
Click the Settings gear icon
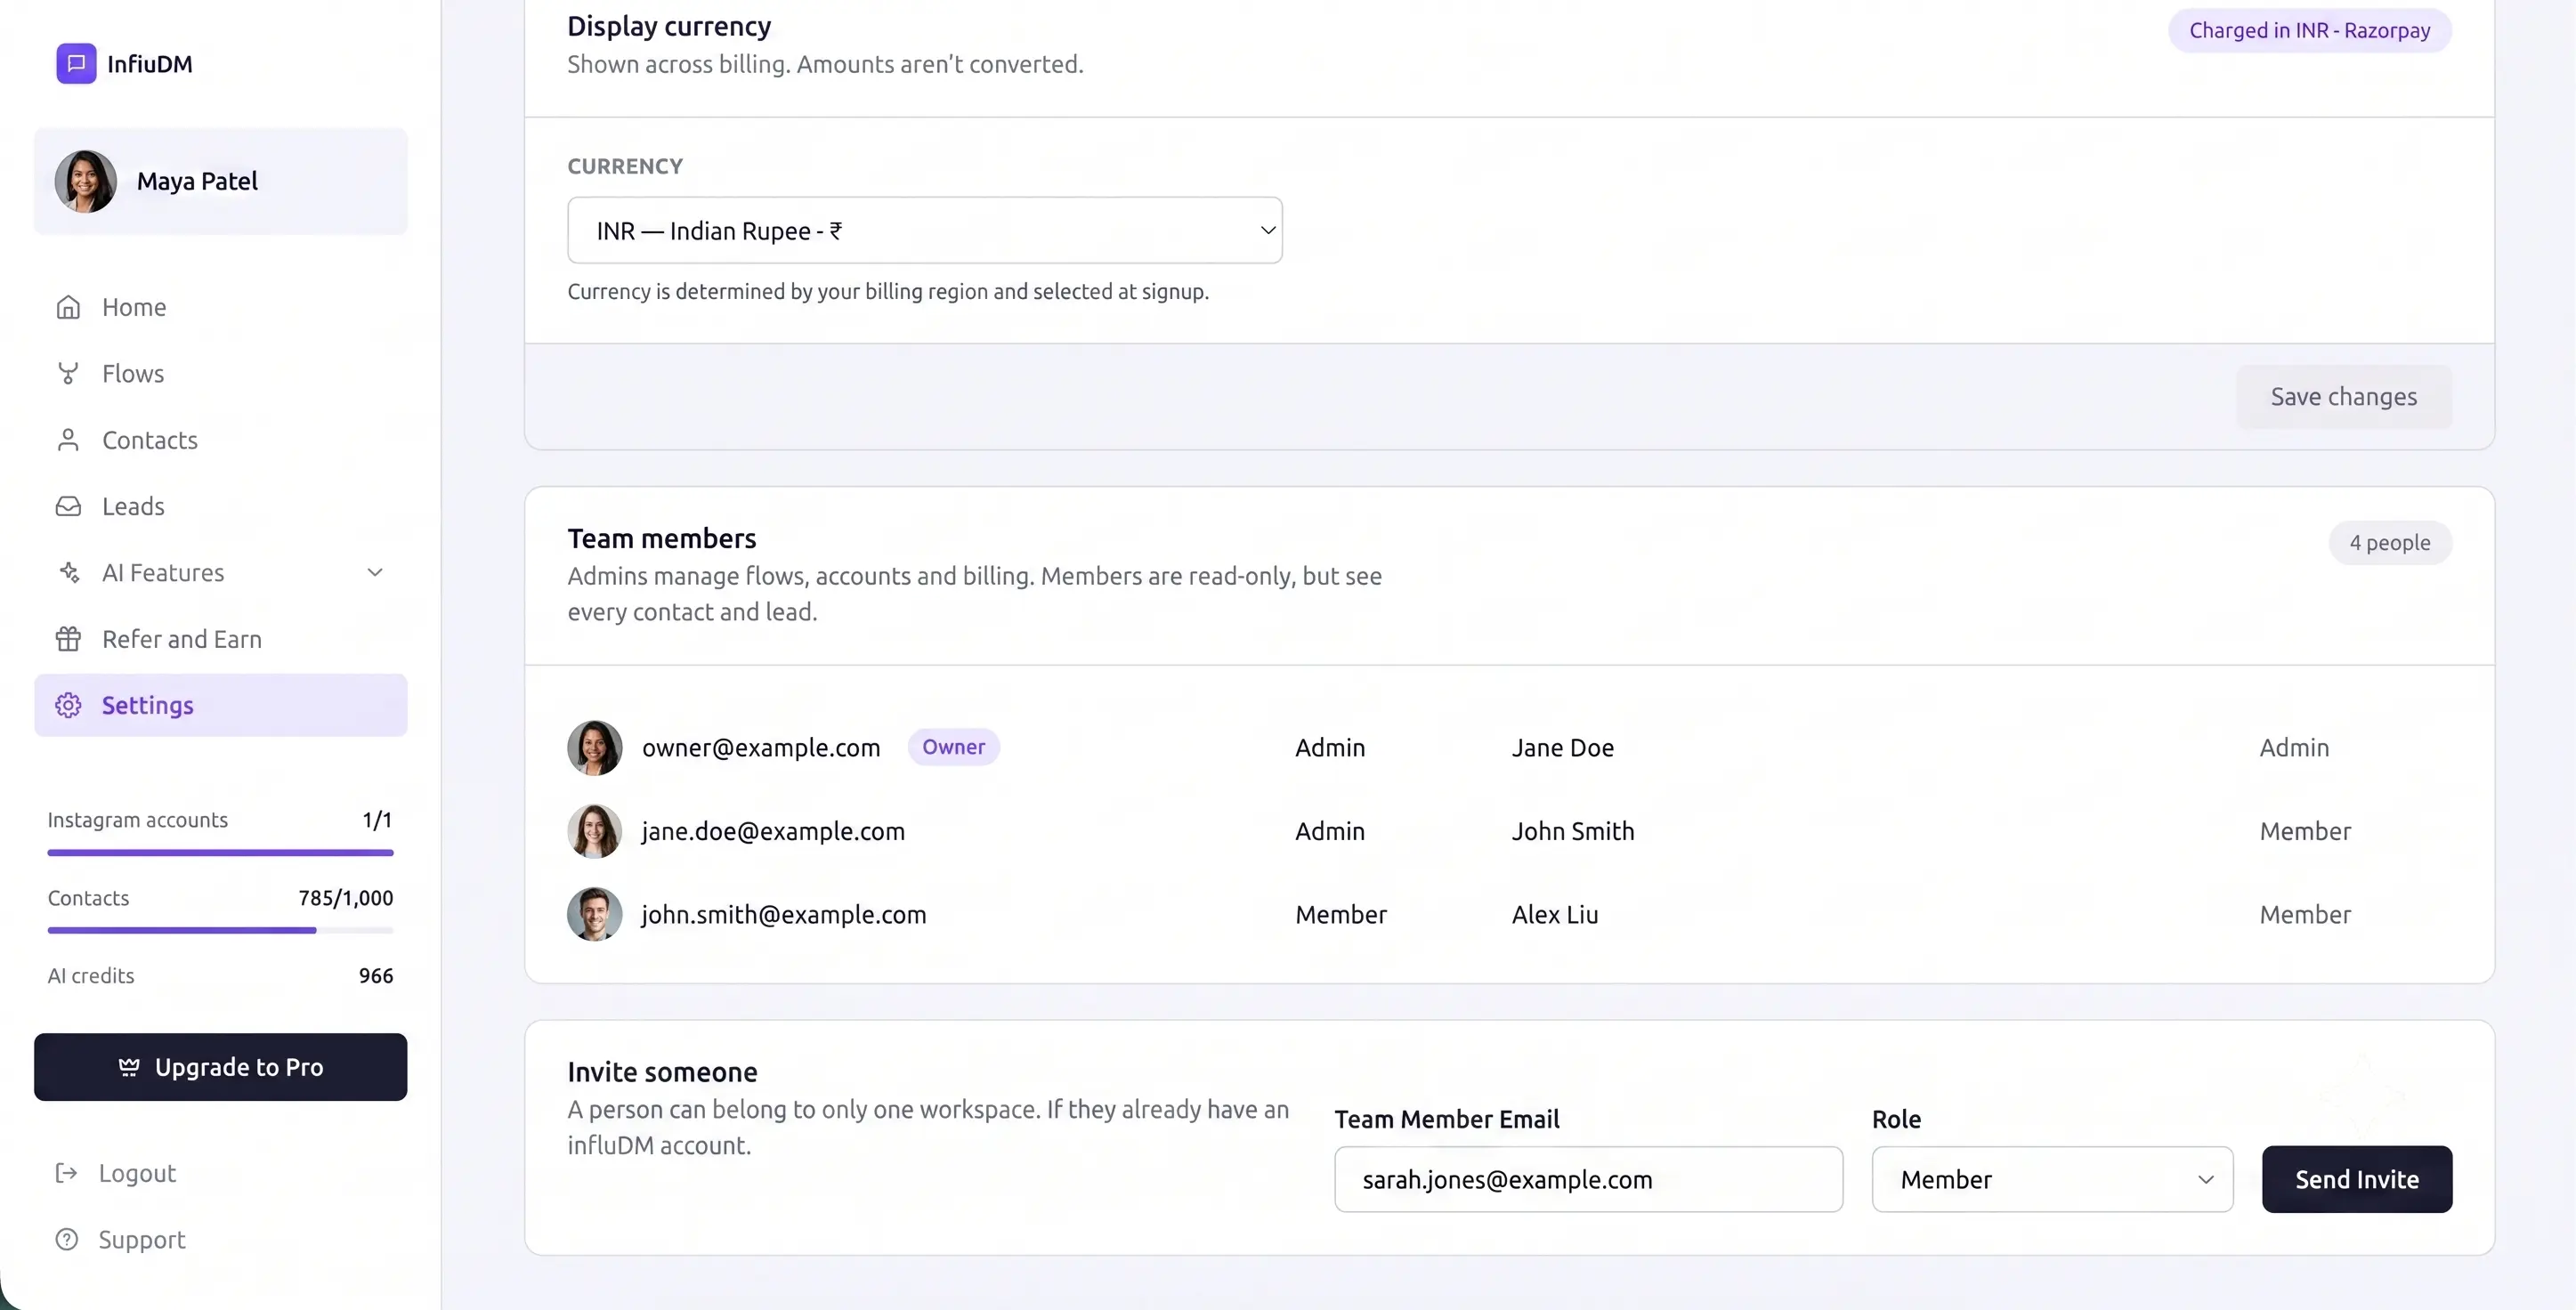[68, 705]
